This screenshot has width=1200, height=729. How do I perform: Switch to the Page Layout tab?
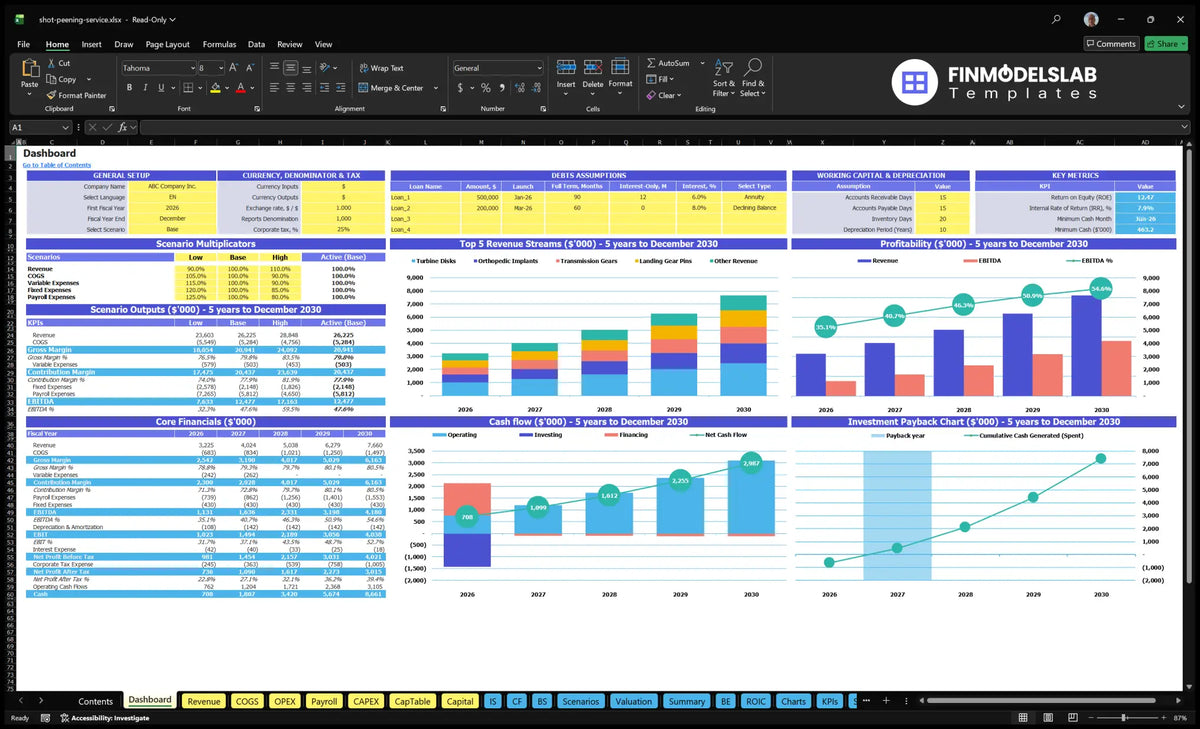coord(167,44)
